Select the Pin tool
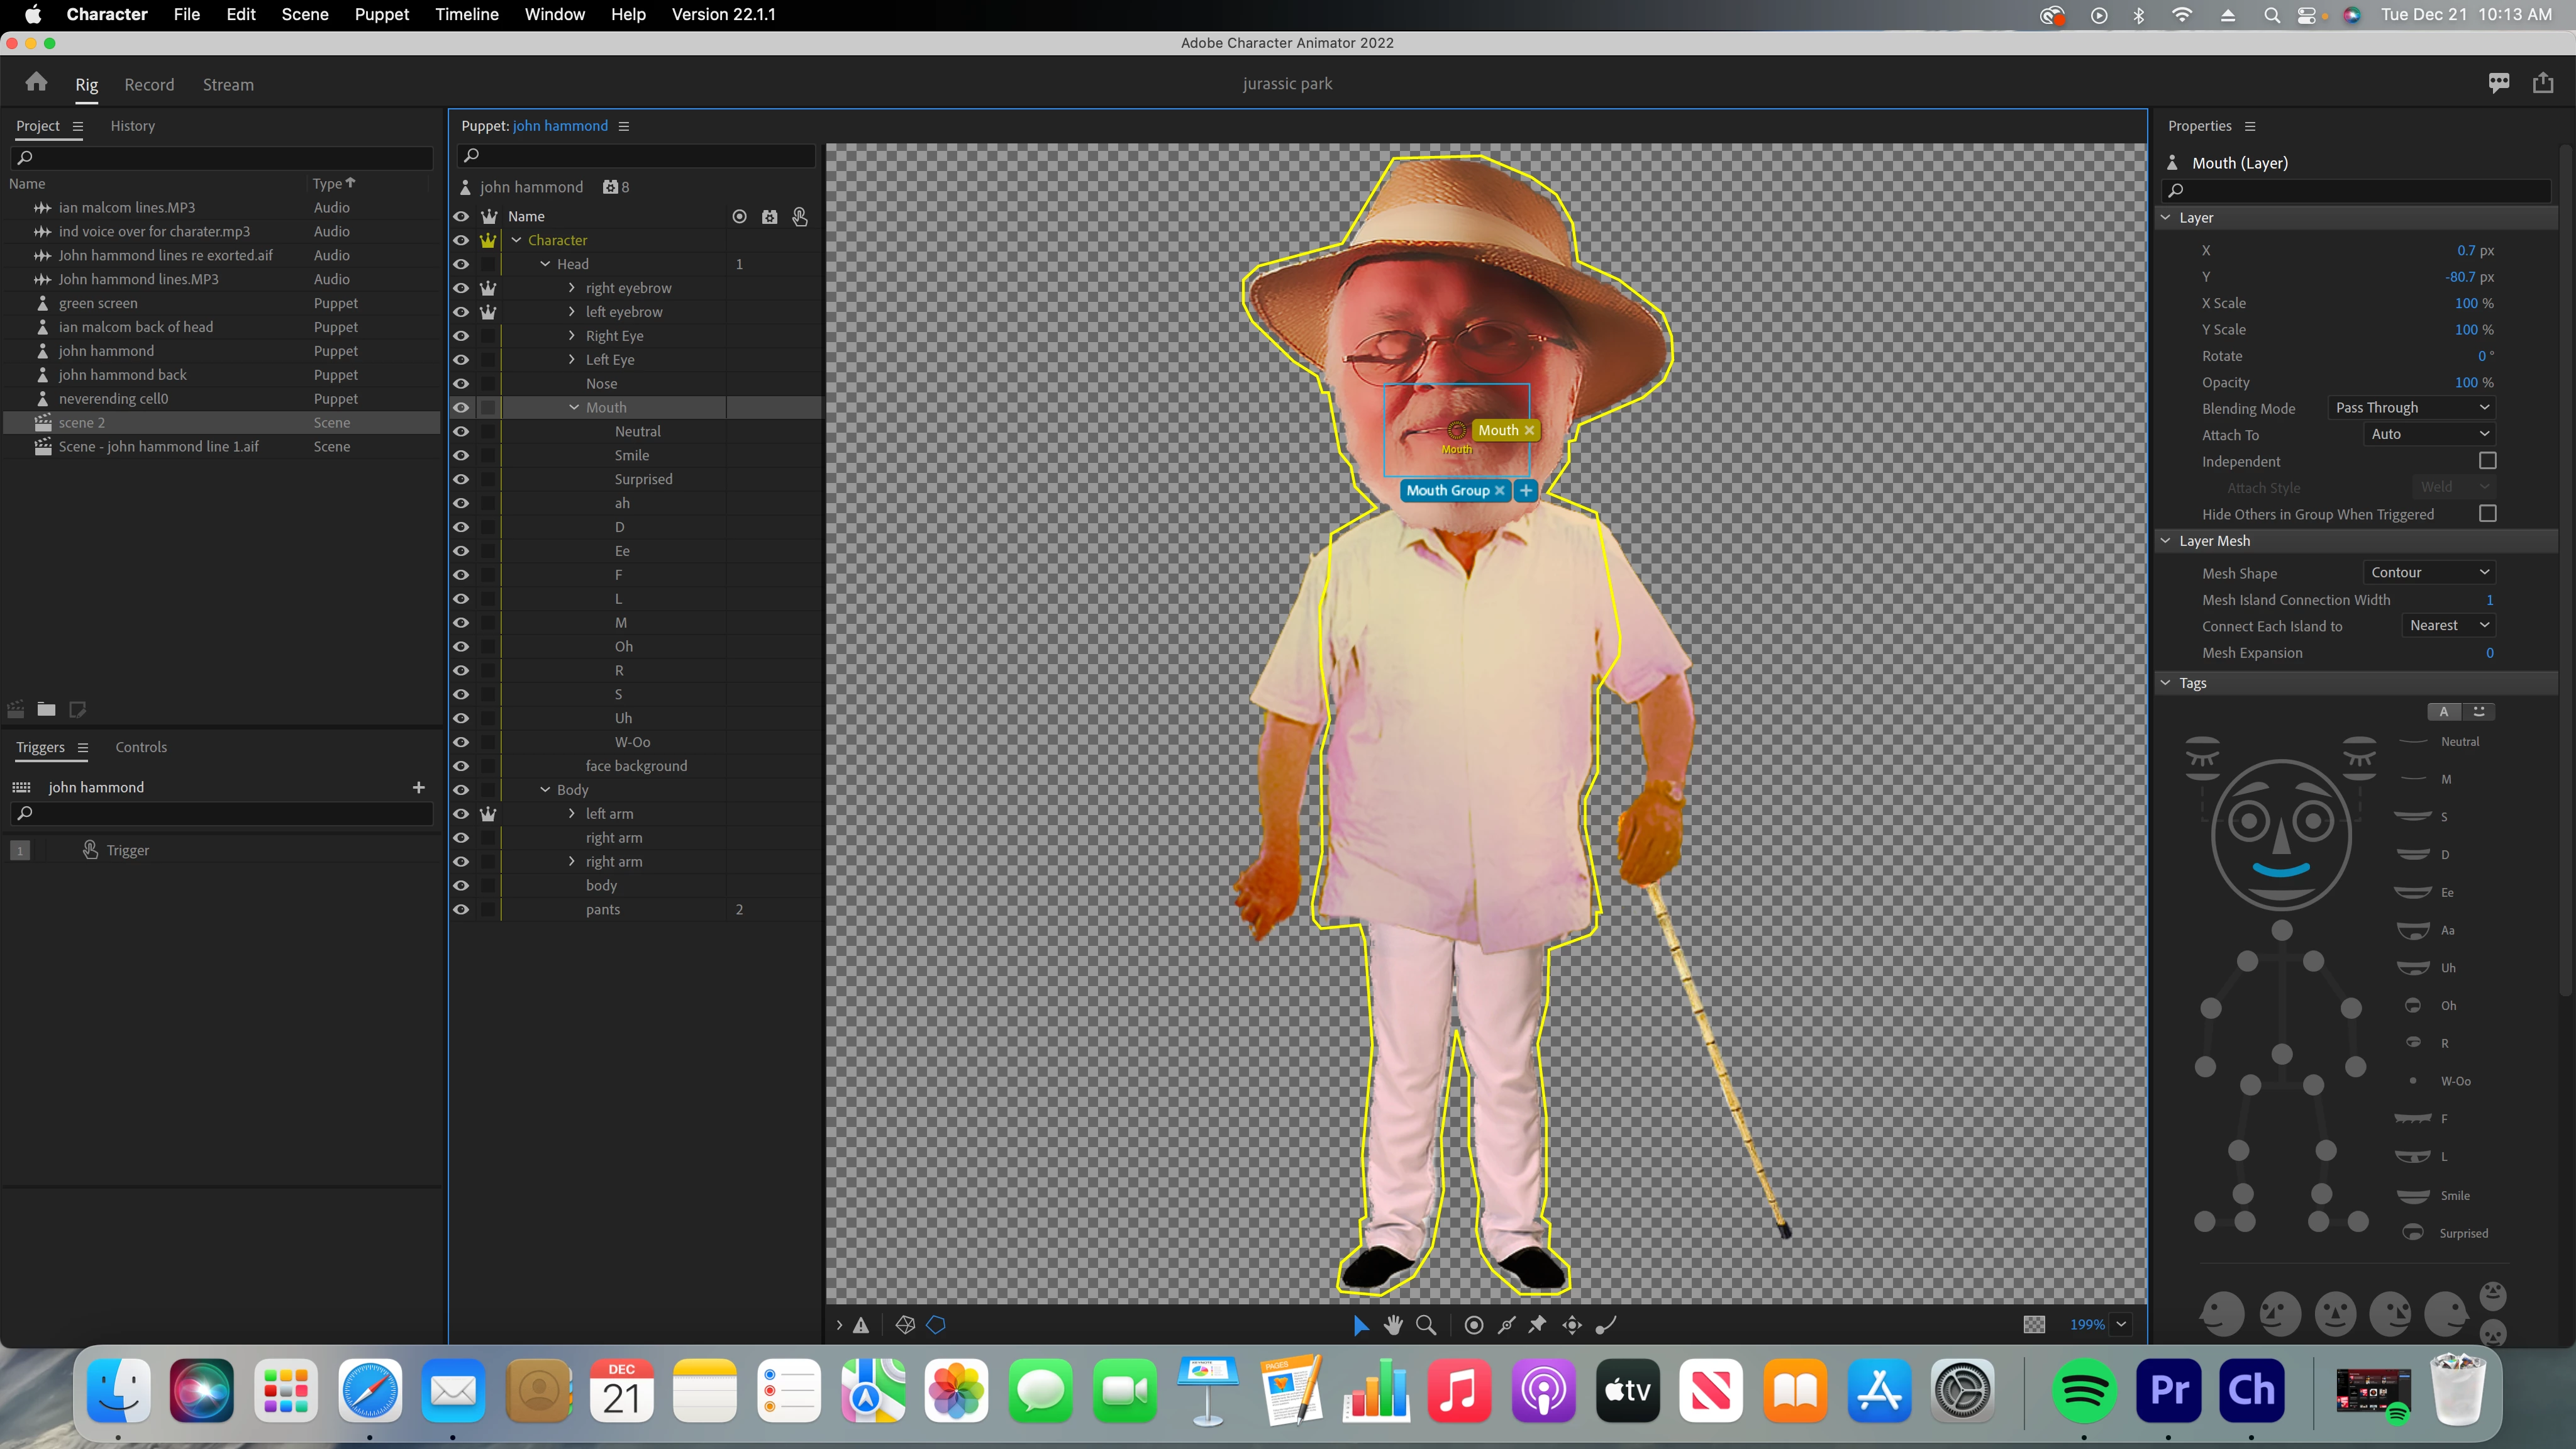This screenshot has height=1449, width=2576. pyautogui.click(x=1537, y=1325)
